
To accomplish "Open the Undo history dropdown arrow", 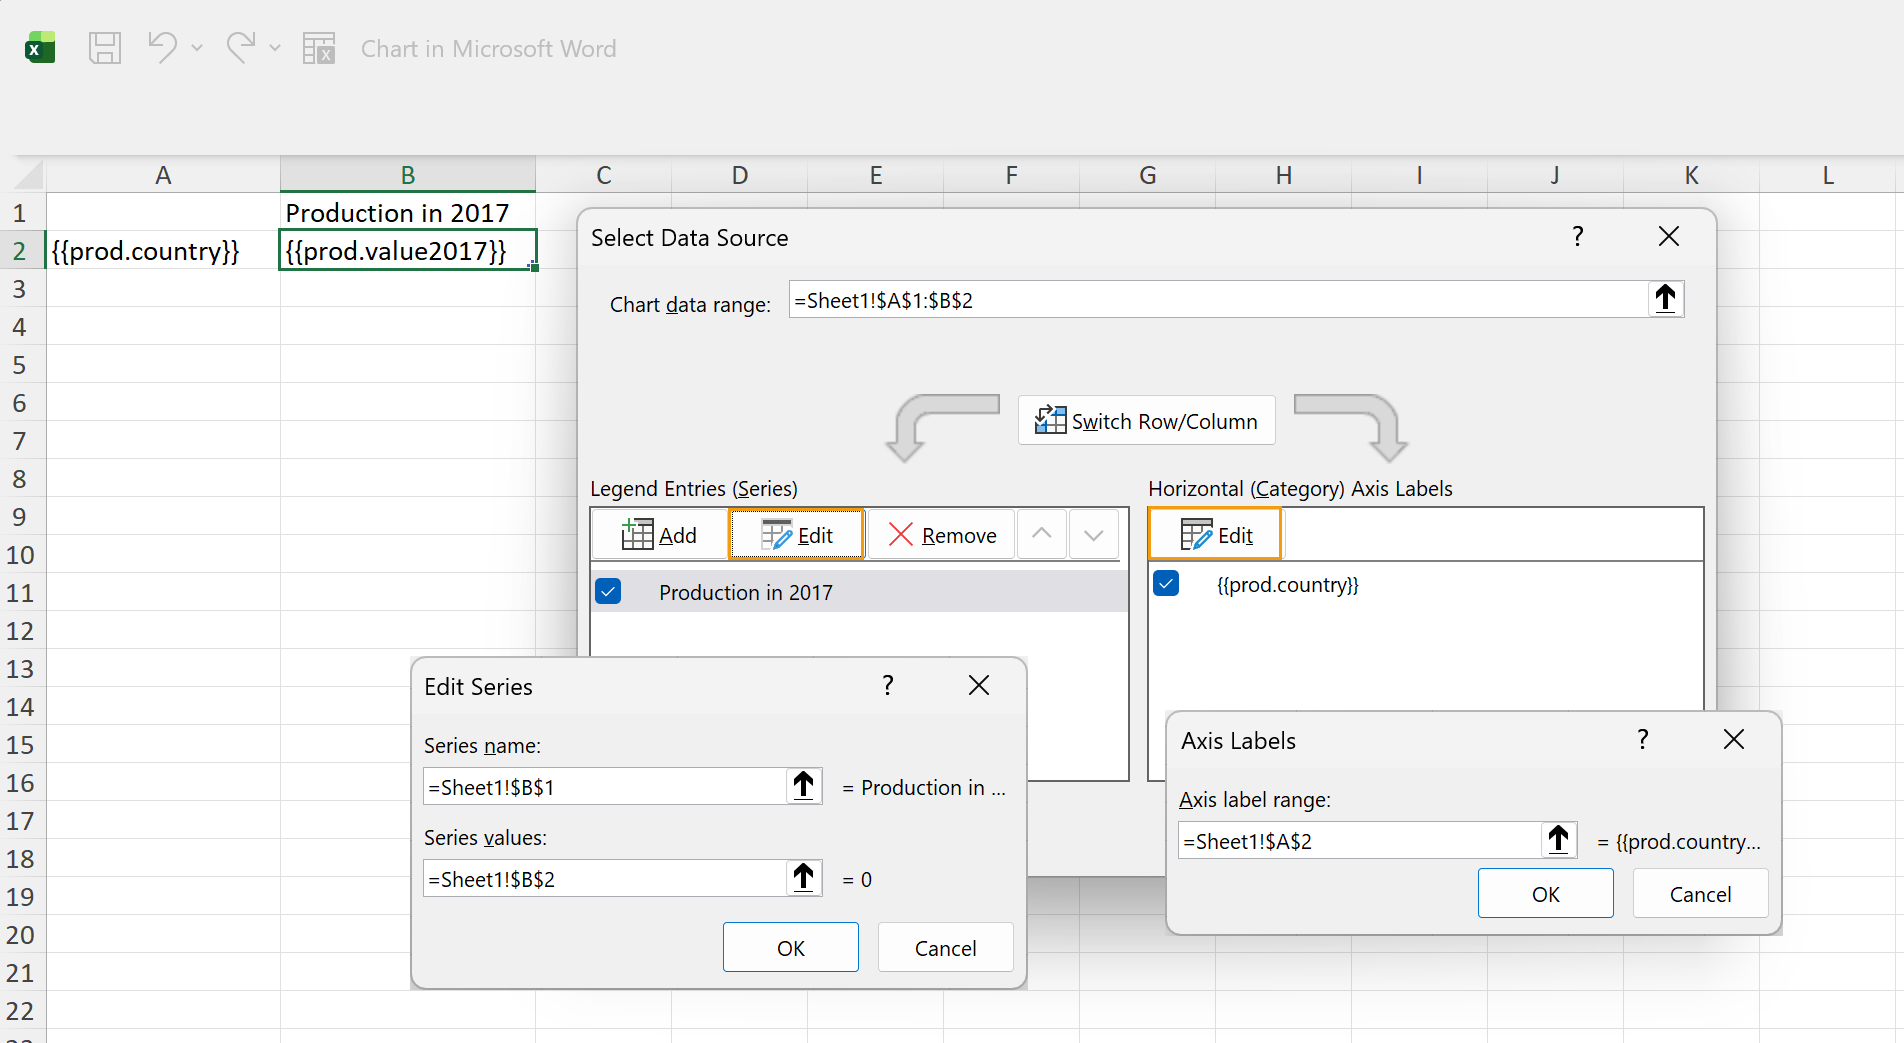I will 197,48.
